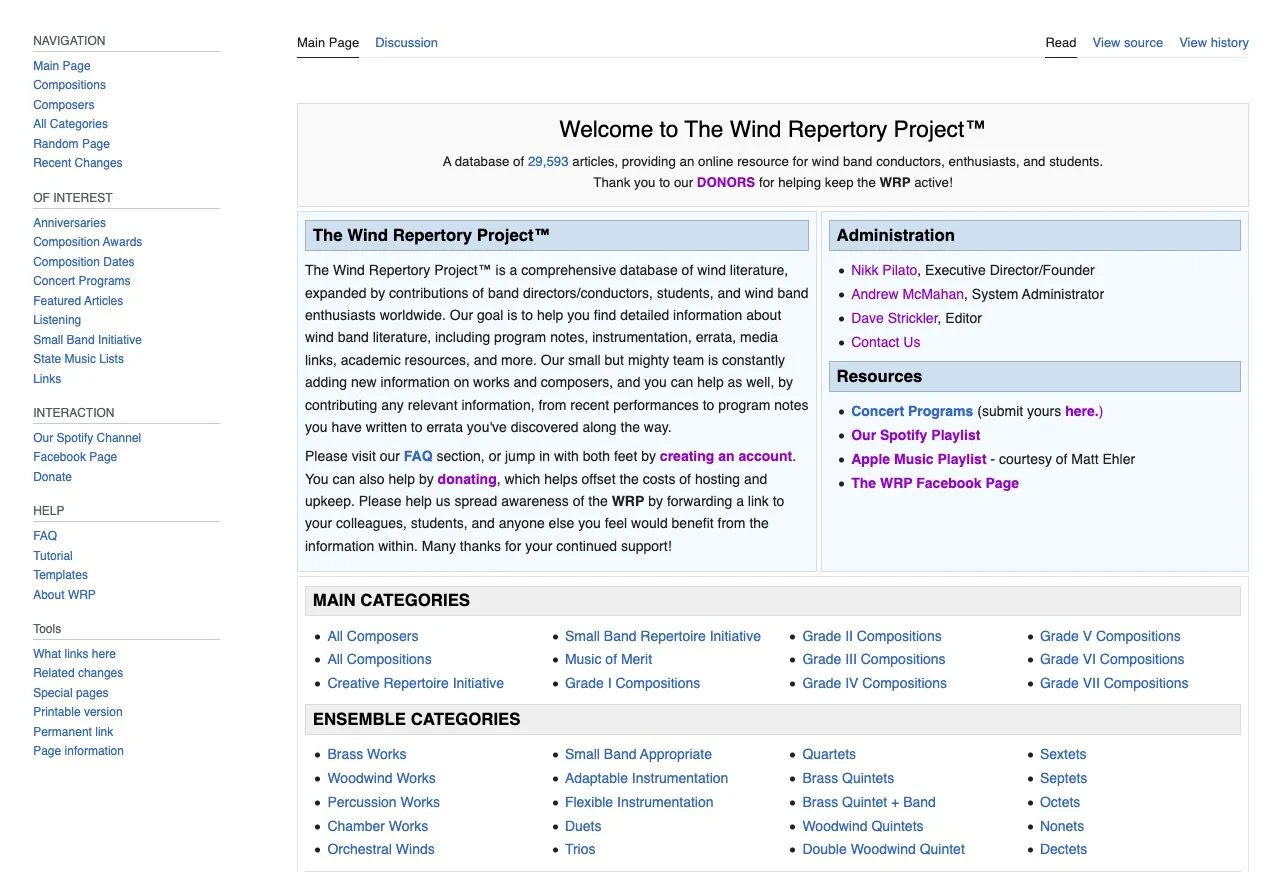Open the Printable version
The image size is (1284, 872).
(x=78, y=712)
